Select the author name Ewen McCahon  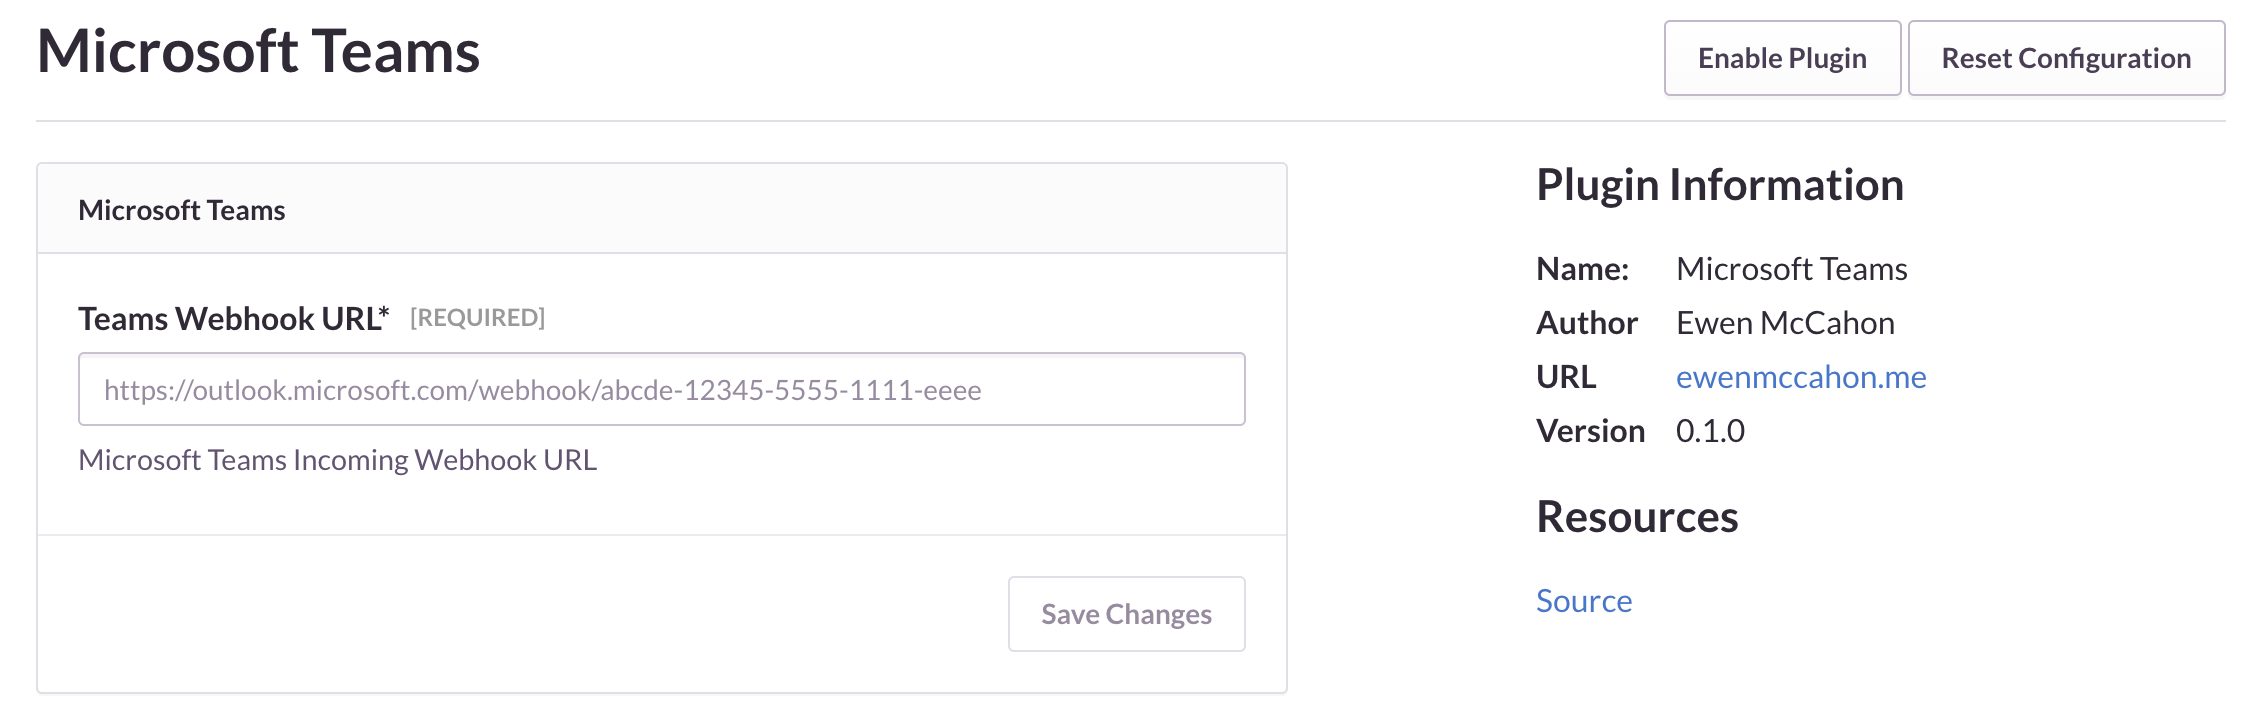point(1785,323)
